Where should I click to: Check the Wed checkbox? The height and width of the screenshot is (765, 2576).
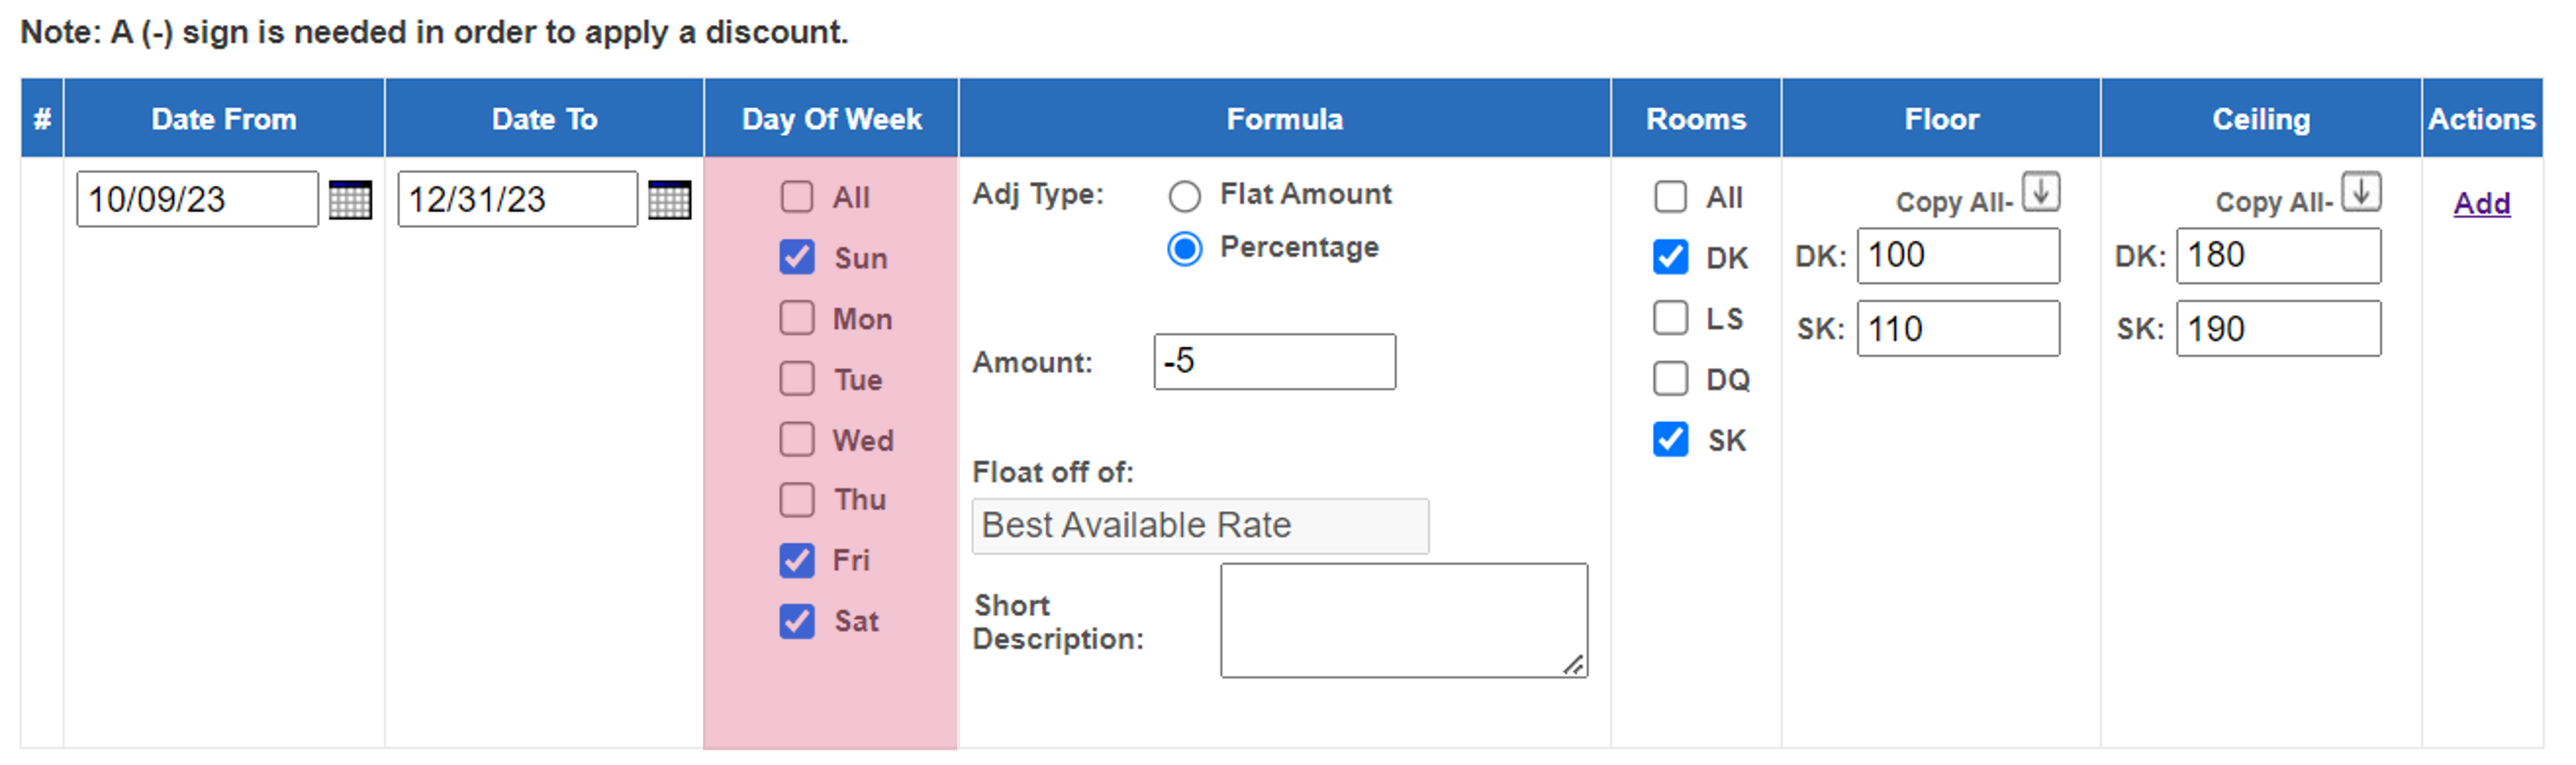tap(797, 439)
